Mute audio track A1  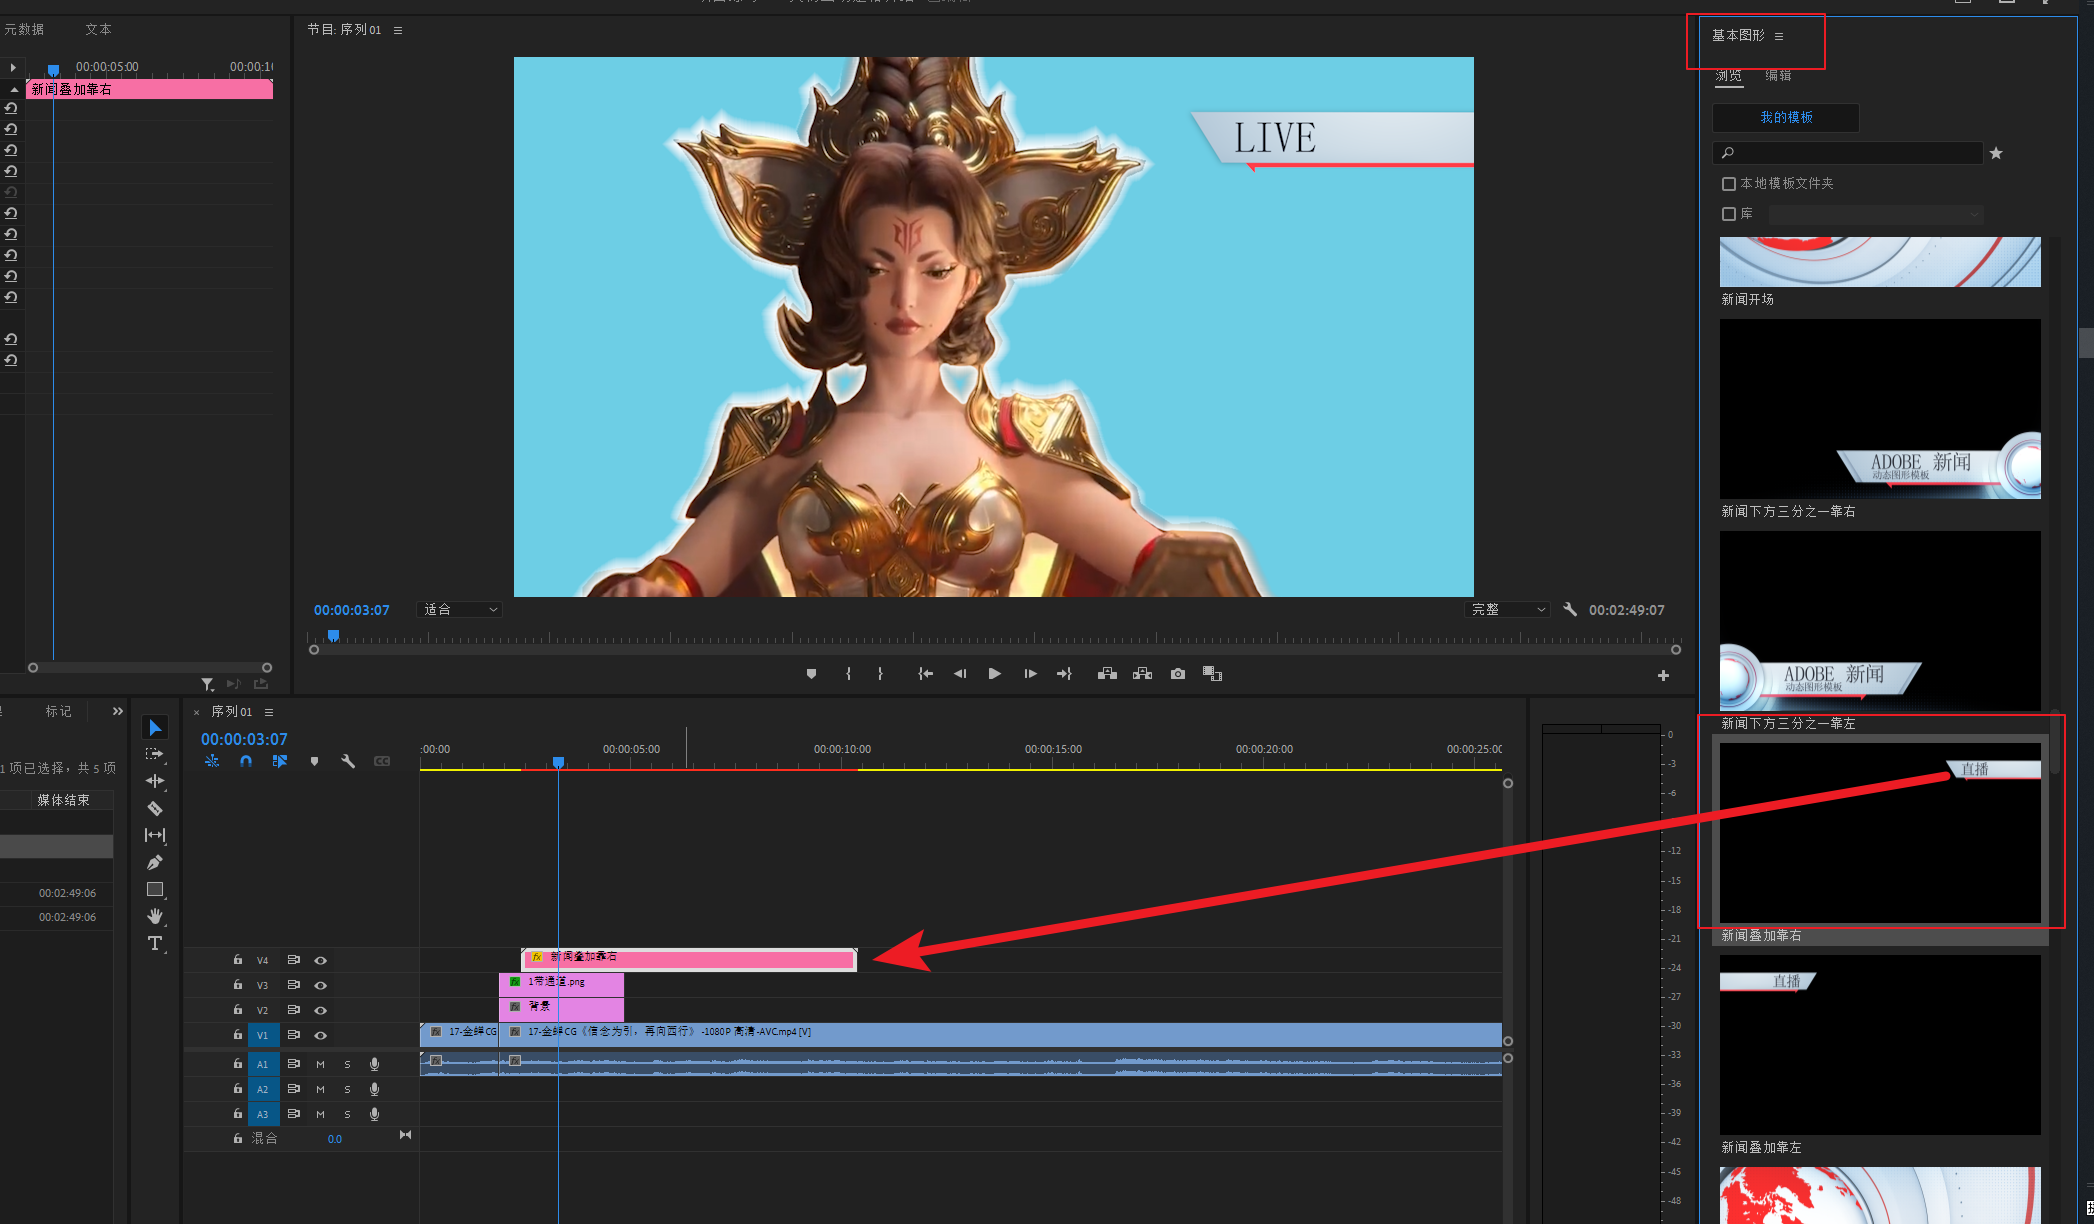pyautogui.click(x=321, y=1064)
